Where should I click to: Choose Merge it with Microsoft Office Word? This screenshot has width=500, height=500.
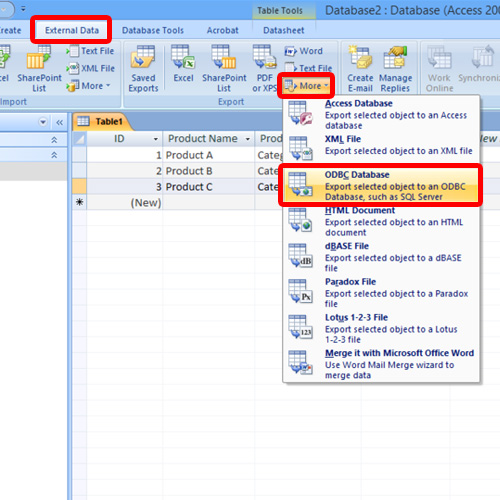coord(381,364)
